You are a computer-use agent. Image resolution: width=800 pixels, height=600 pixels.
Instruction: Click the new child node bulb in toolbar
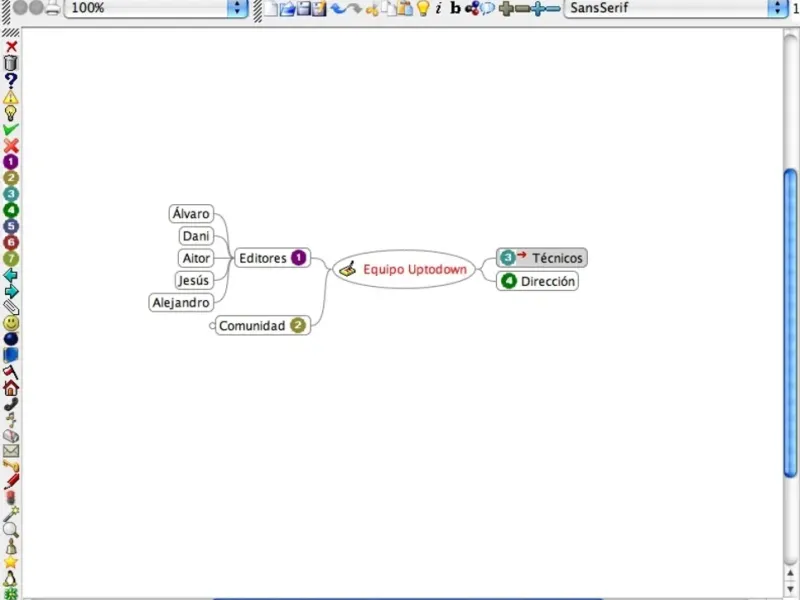(423, 8)
